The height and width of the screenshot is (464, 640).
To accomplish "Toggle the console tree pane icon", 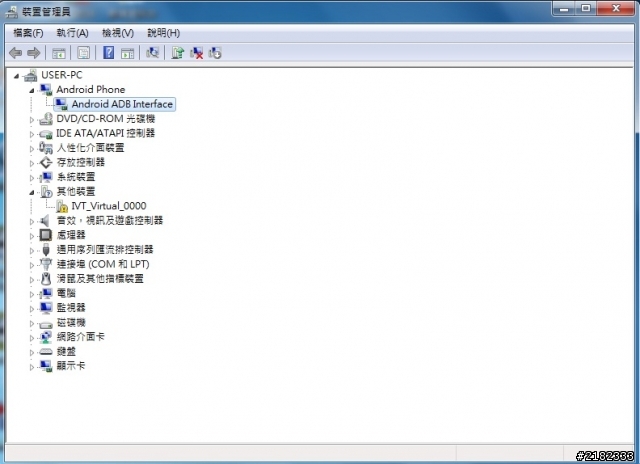I will [59, 53].
